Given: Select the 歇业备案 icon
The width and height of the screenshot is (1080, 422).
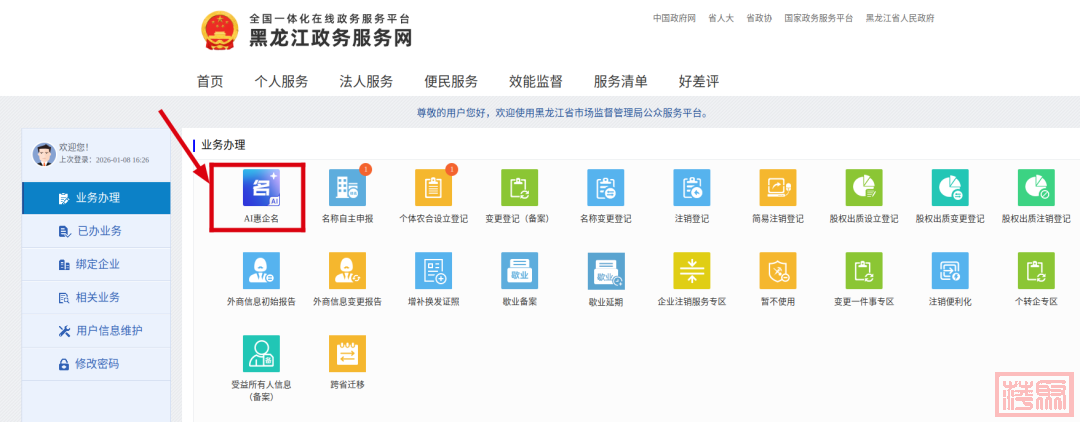Looking at the screenshot, I should pyautogui.click(x=519, y=271).
